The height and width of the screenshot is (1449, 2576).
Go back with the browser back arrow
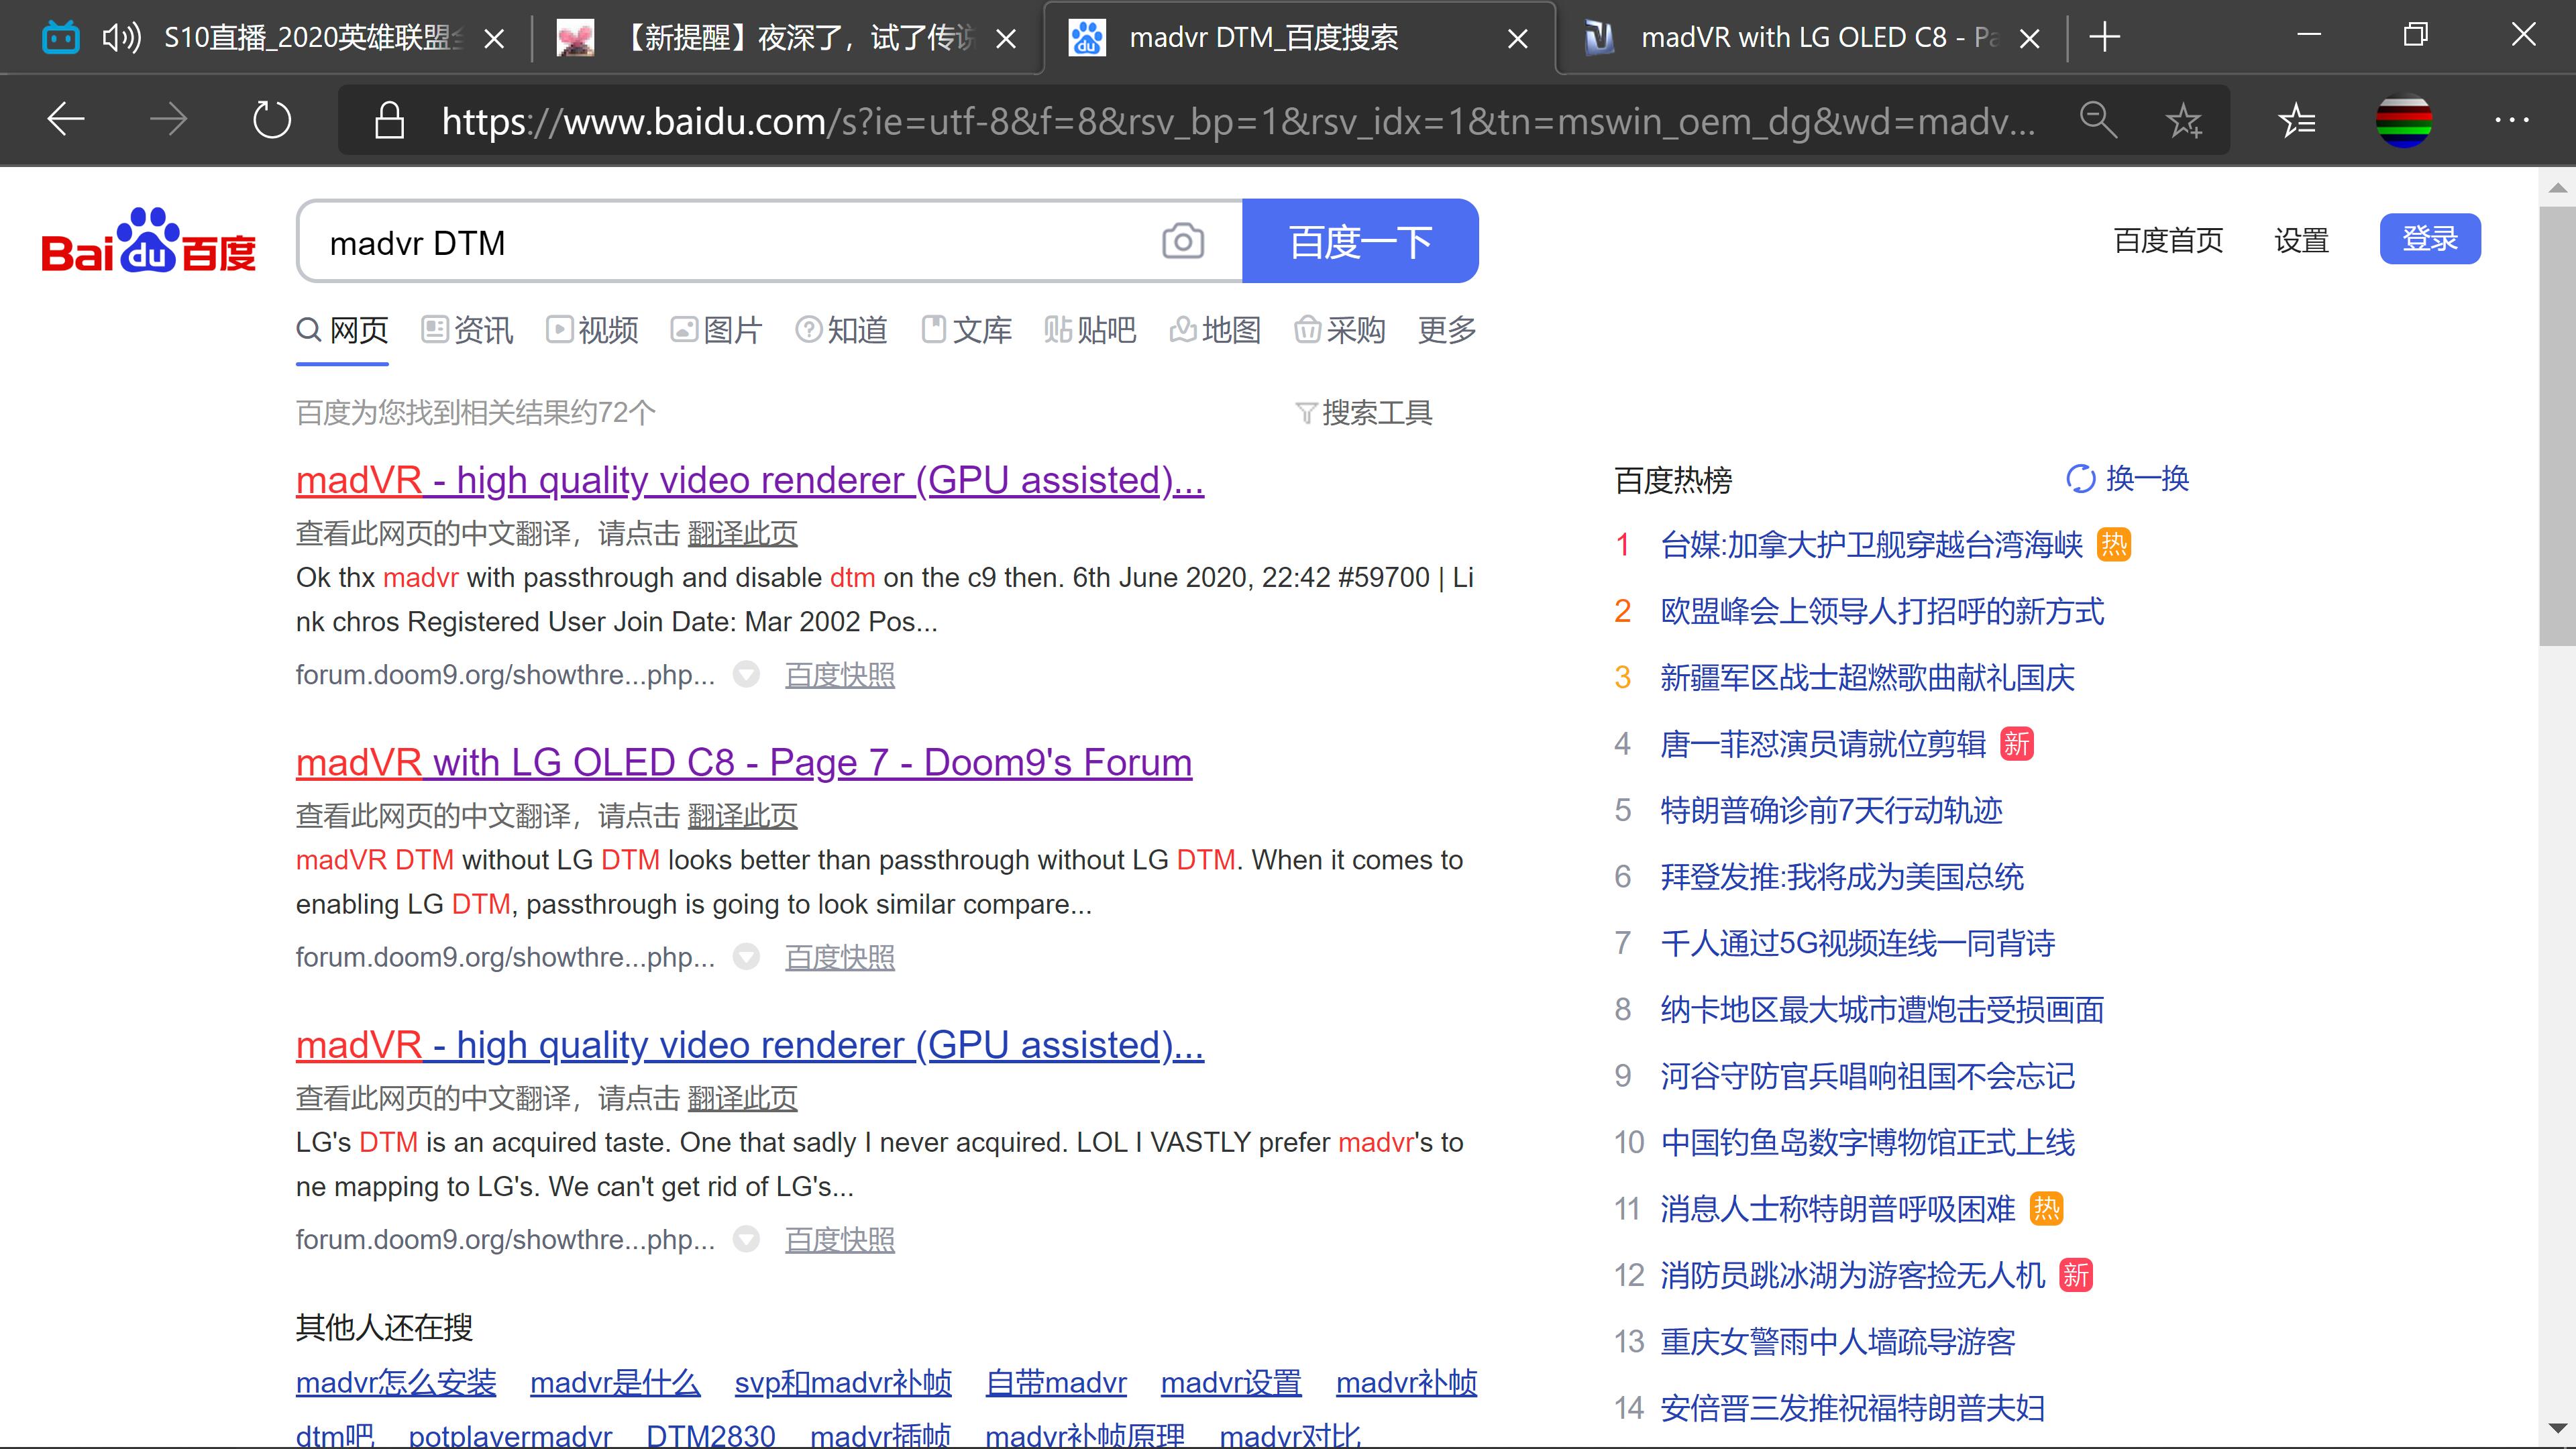pos(66,120)
